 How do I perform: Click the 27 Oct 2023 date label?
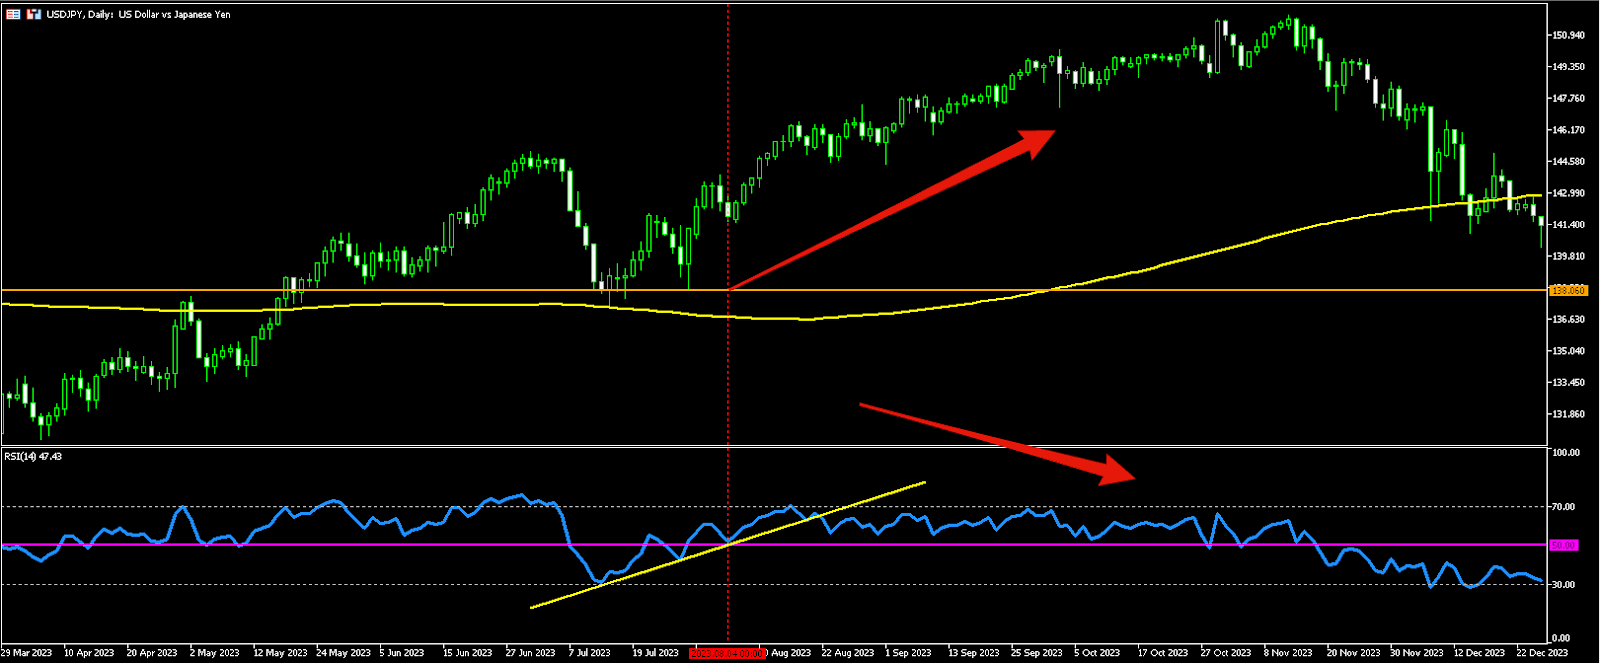point(1226,653)
